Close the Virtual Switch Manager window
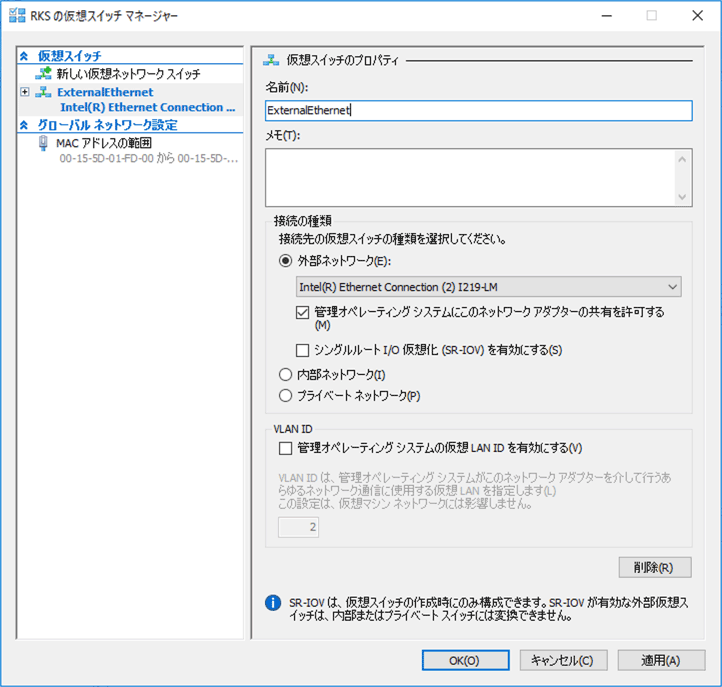 (697, 16)
